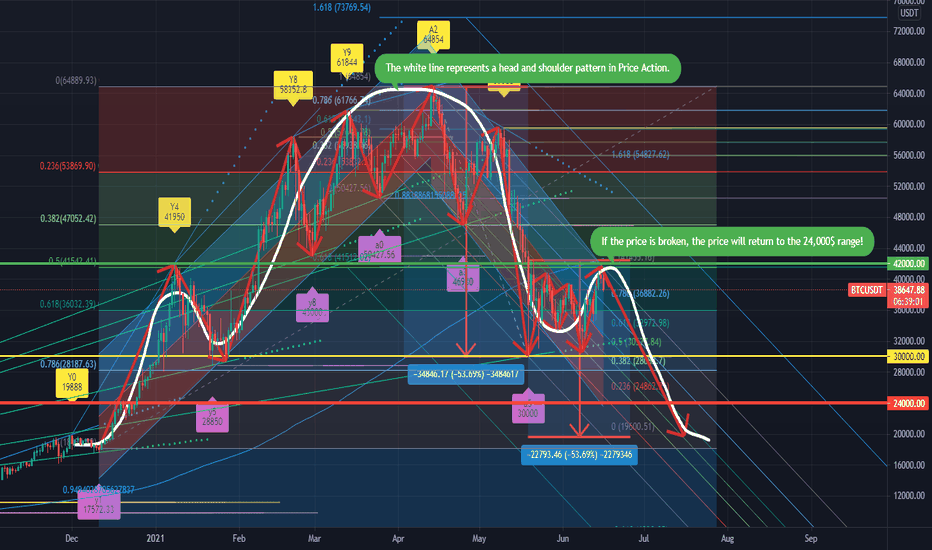Click the head and shoulder pattern callout
The height and width of the screenshot is (550, 932).
[x=527, y=68]
